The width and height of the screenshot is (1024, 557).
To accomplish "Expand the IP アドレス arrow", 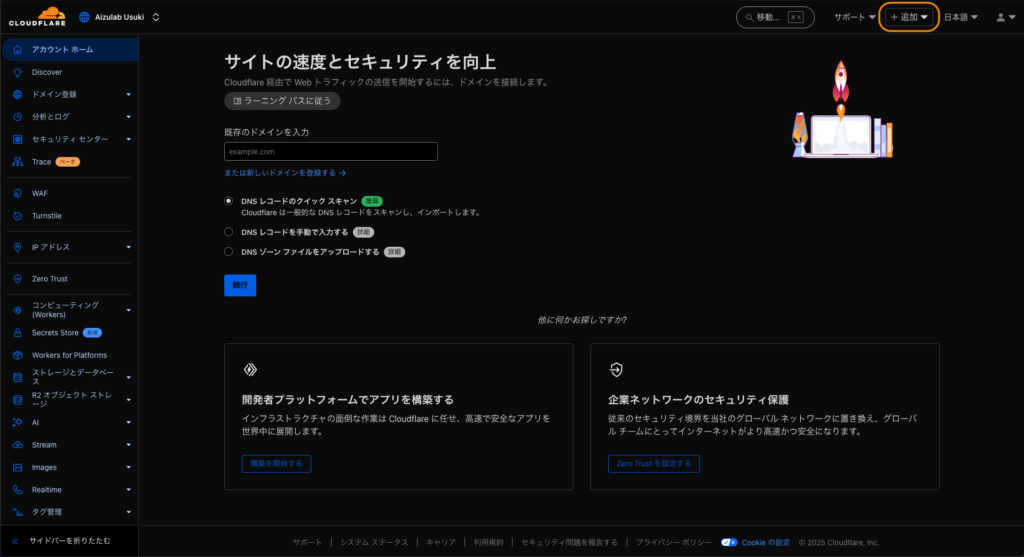I will coord(129,247).
